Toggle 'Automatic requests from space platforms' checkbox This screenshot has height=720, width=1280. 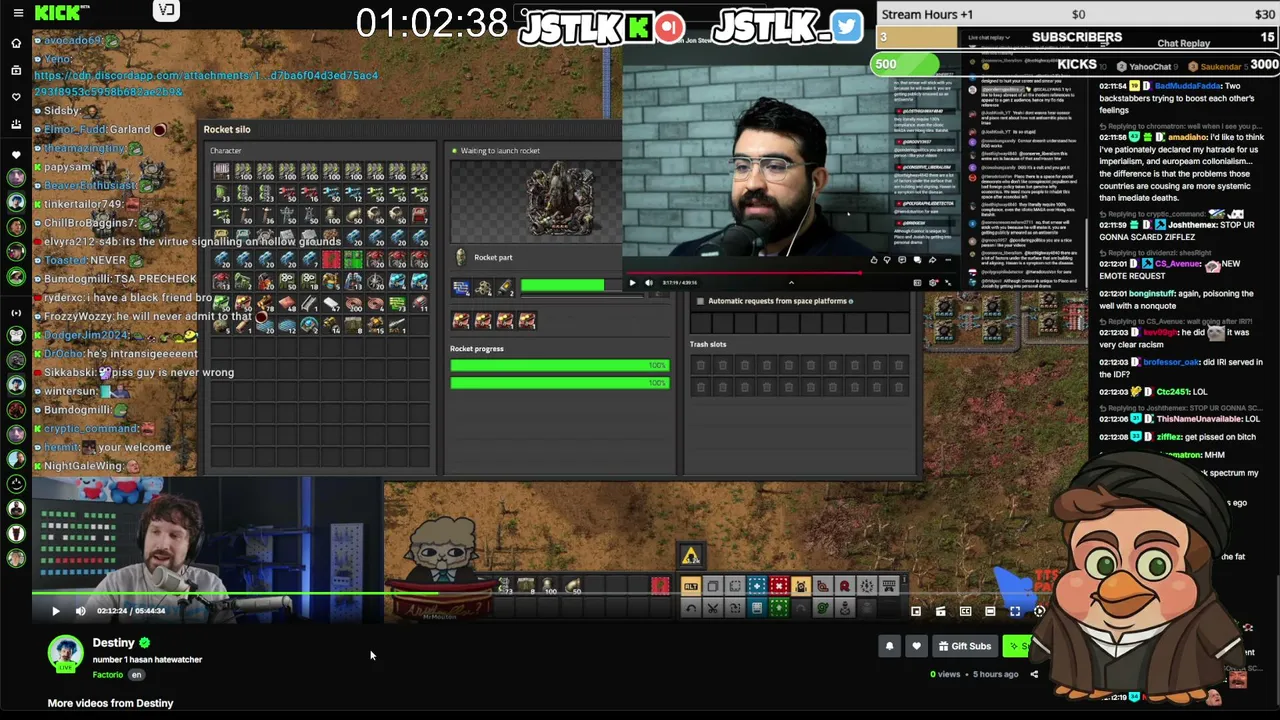[x=700, y=301]
